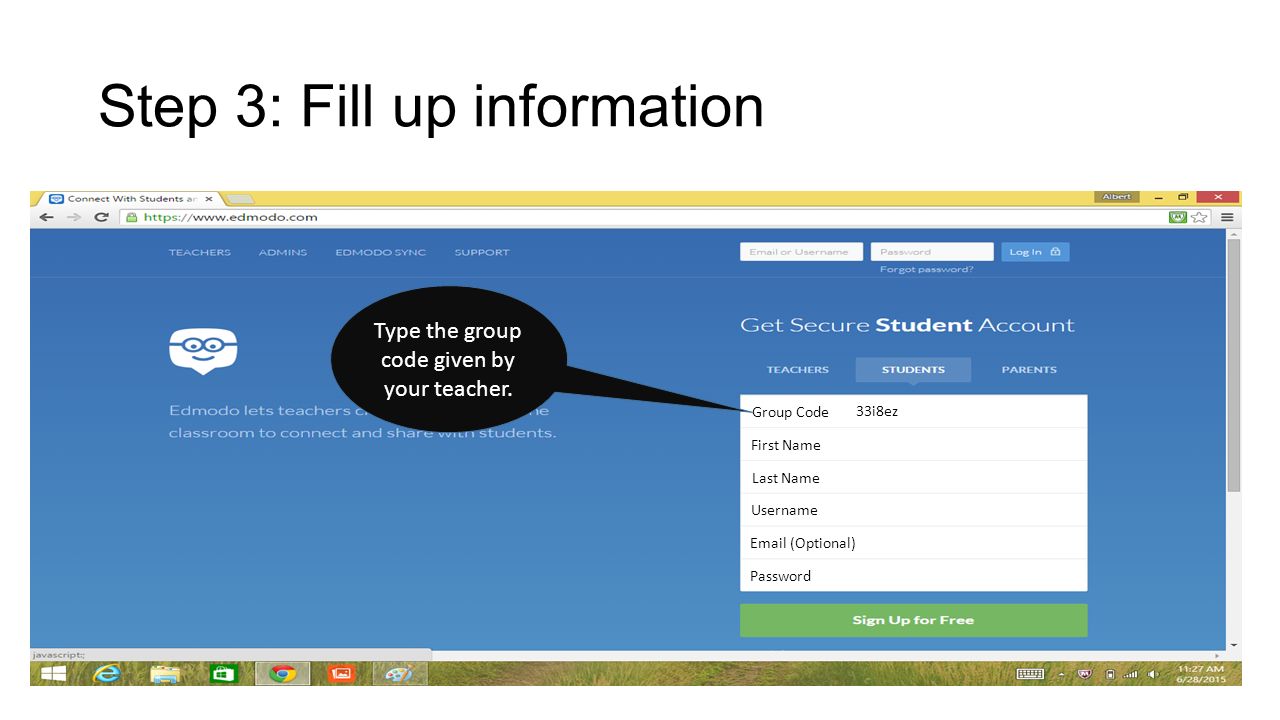Viewport: 1280px width, 720px height.
Task: Click the Log In button
Action: (1035, 252)
